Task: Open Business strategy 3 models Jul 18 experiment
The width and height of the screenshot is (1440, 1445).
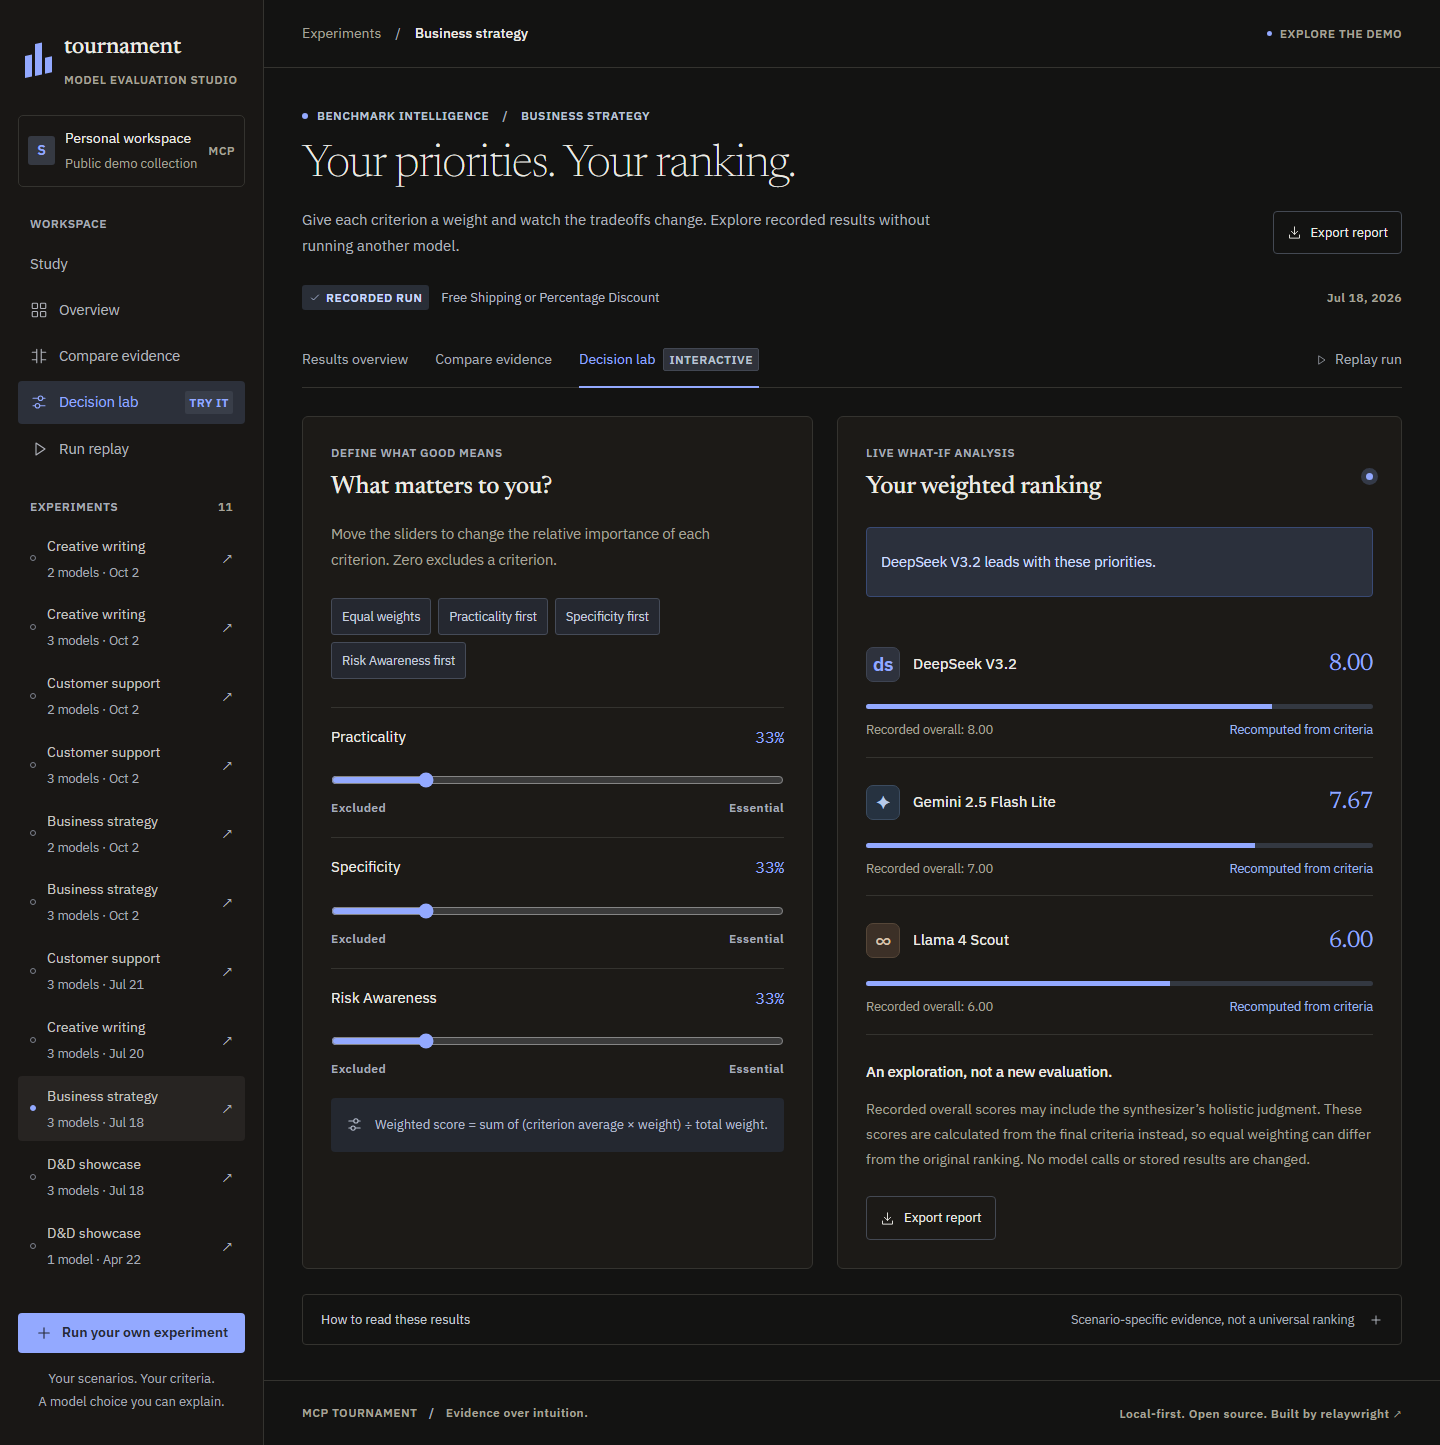Action: tap(131, 1109)
